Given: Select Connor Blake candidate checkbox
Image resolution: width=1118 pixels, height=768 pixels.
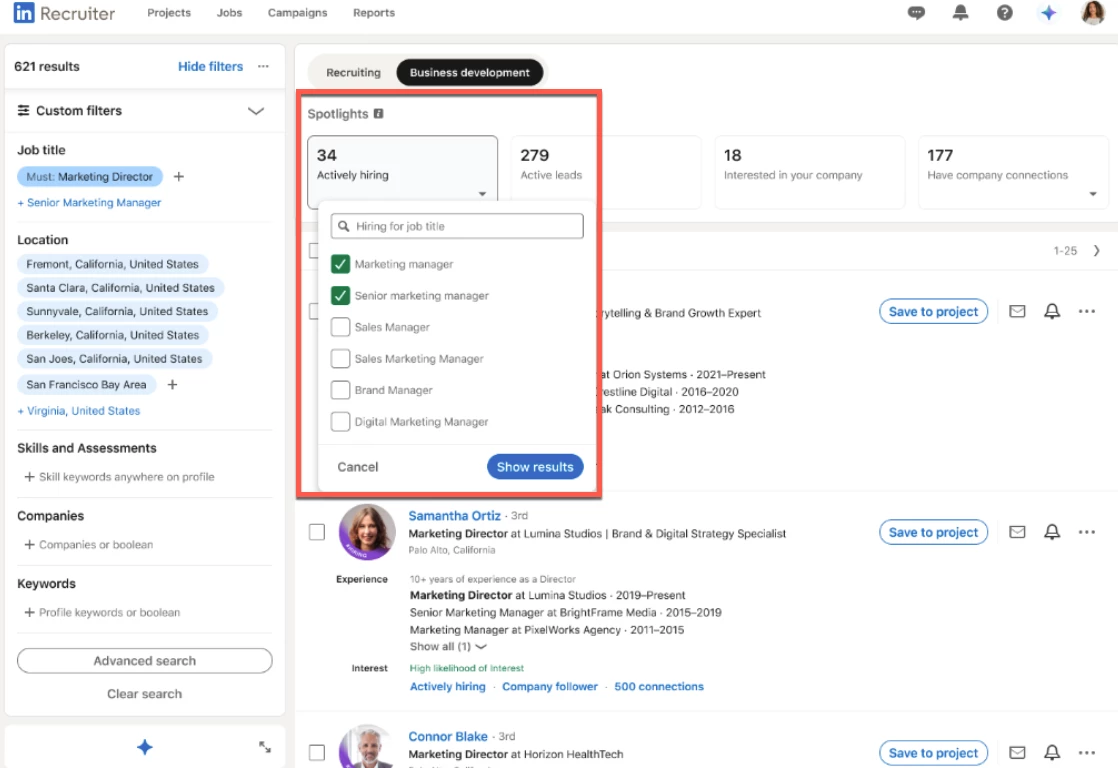Looking at the screenshot, I should click(x=317, y=752).
